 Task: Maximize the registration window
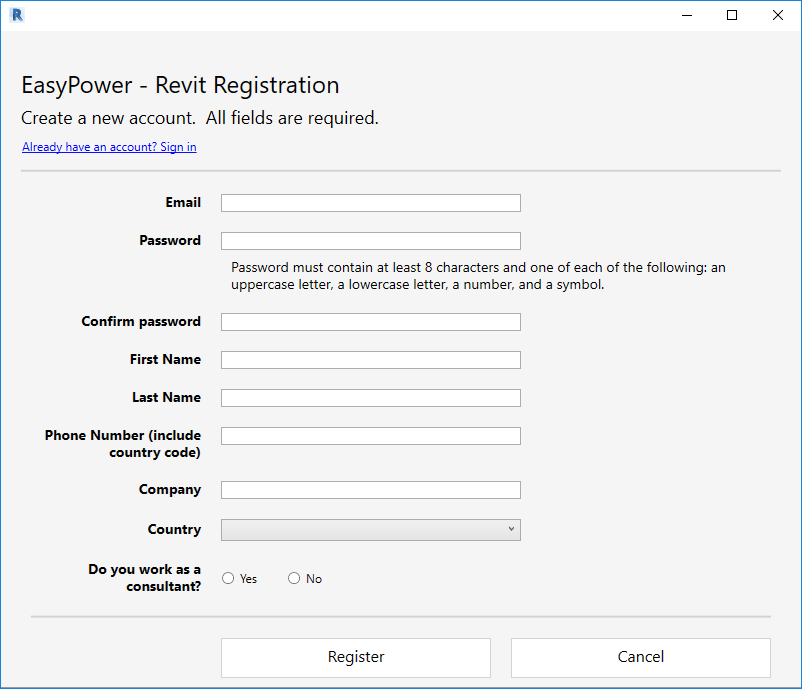click(732, 15)
